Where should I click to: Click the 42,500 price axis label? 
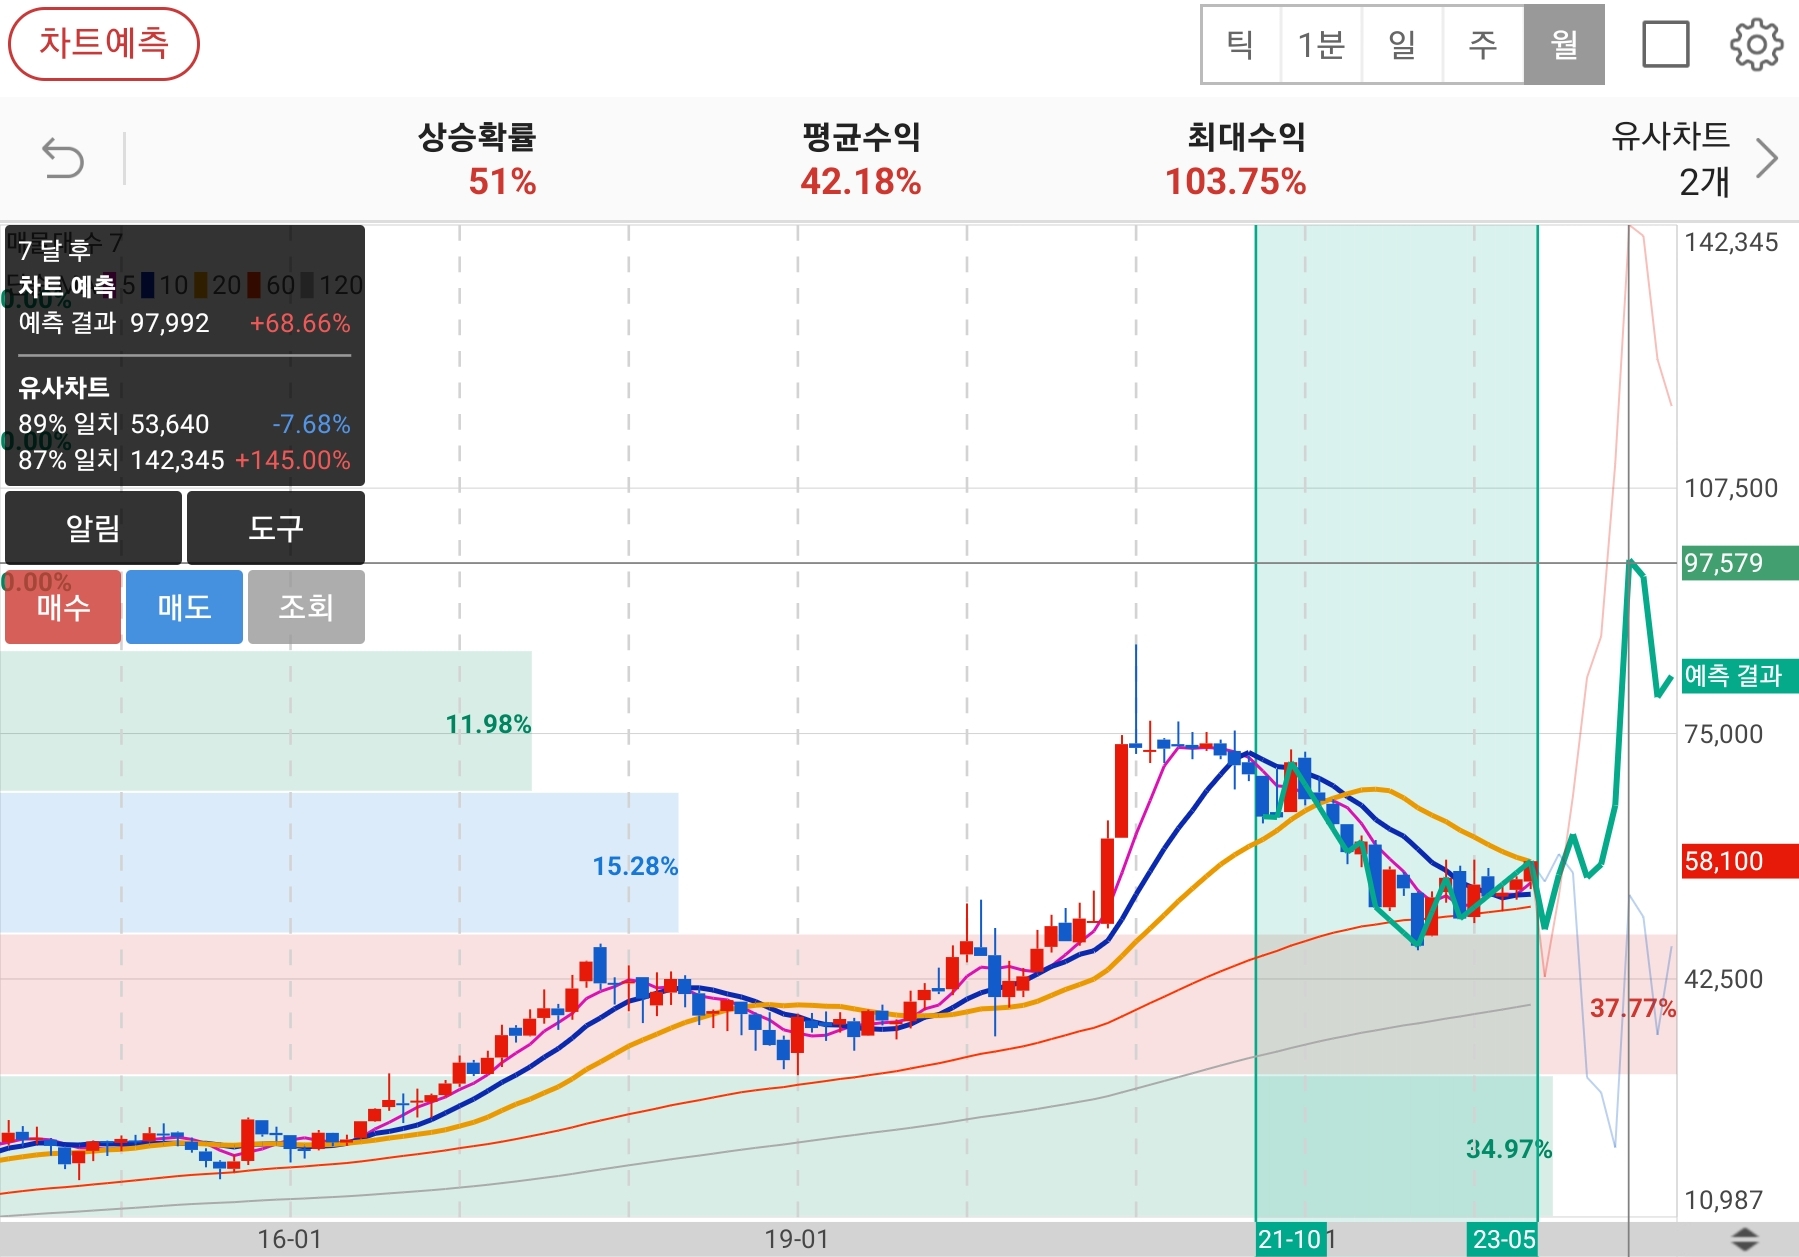[x=1724, y=979]
